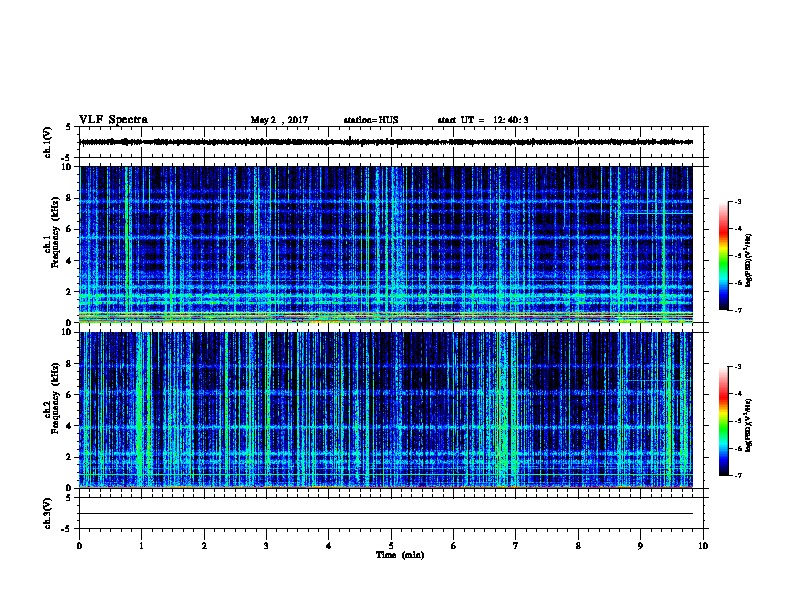Image resolution: width=792 pixels, height=612 pixels.
Task: Click the Time (min) axis title
Action: click(400, 555)
